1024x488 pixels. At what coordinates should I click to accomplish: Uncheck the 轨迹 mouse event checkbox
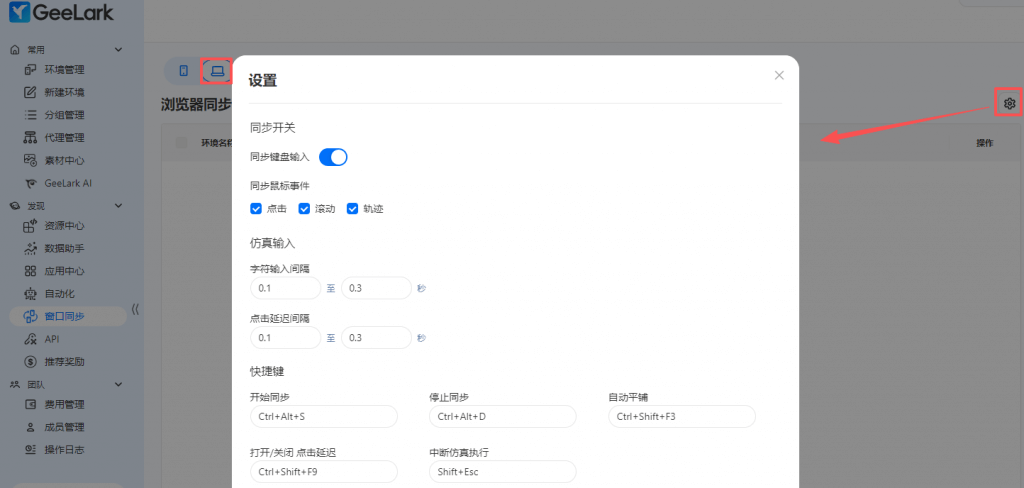click(x=353, y=209)
